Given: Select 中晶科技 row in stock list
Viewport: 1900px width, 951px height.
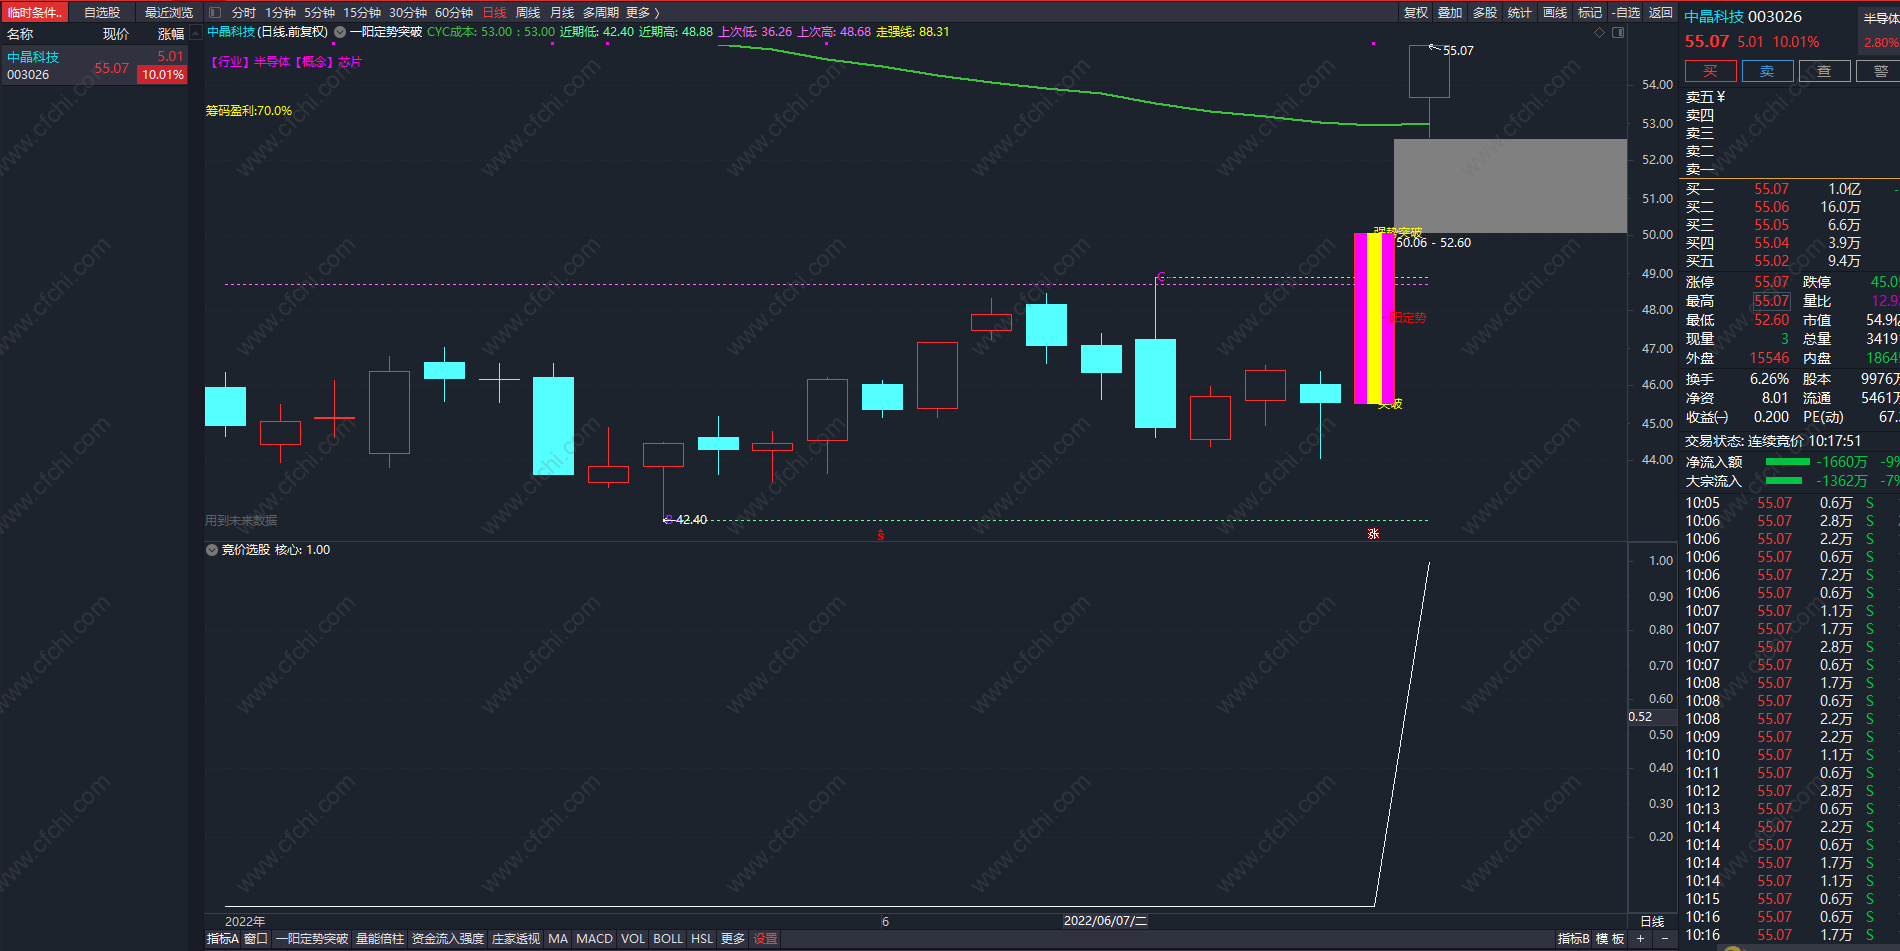Looking at the screenshot, I should click(x=95, y=66).
